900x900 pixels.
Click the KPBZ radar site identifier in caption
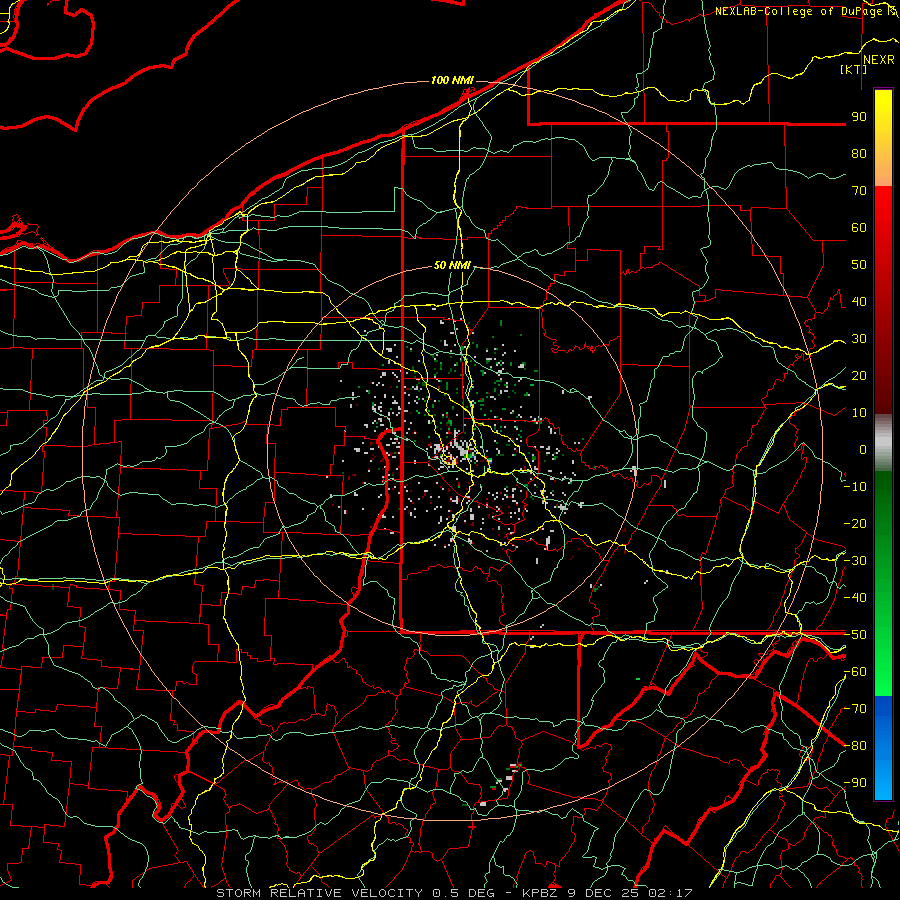[x=540, y=893]
